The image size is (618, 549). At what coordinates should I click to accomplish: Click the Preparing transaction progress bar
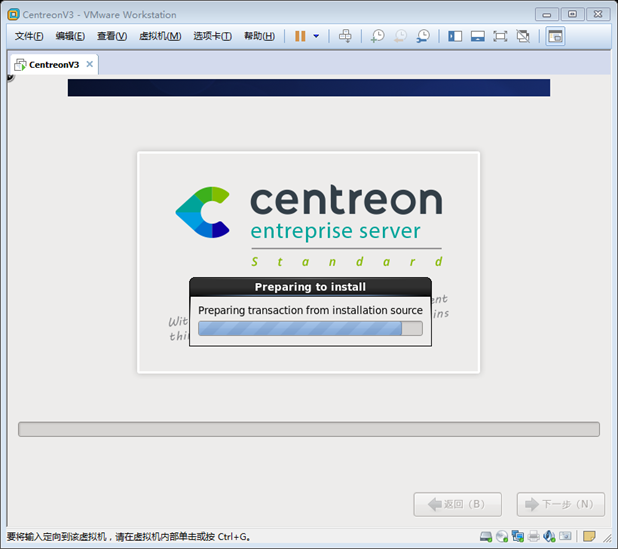(310, 328)
